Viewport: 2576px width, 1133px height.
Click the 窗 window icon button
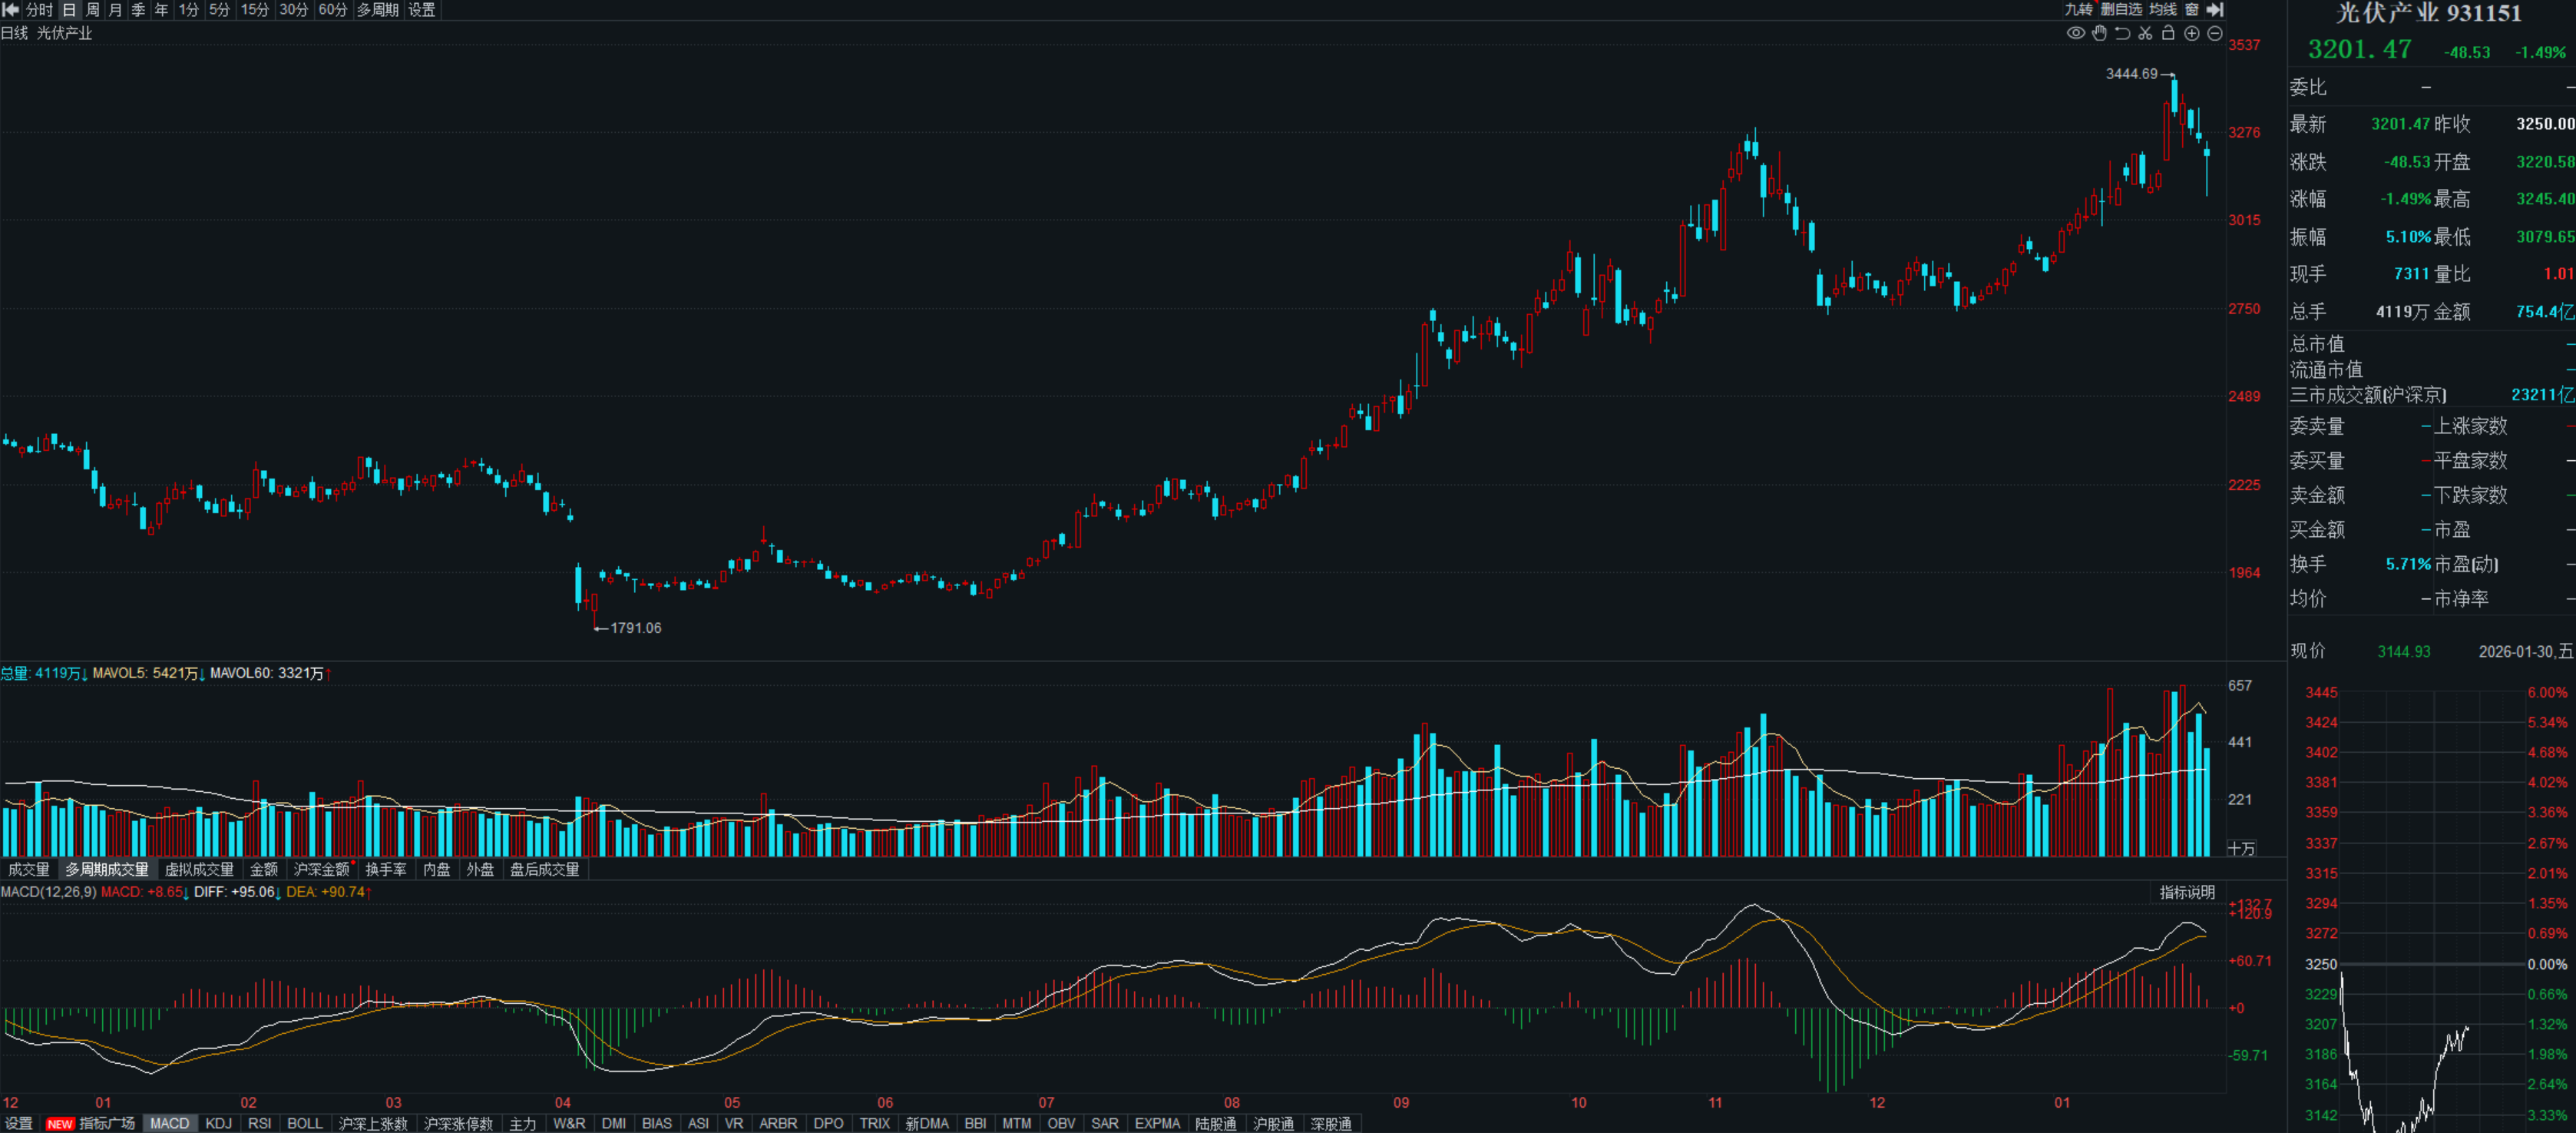coord(2191,9)
